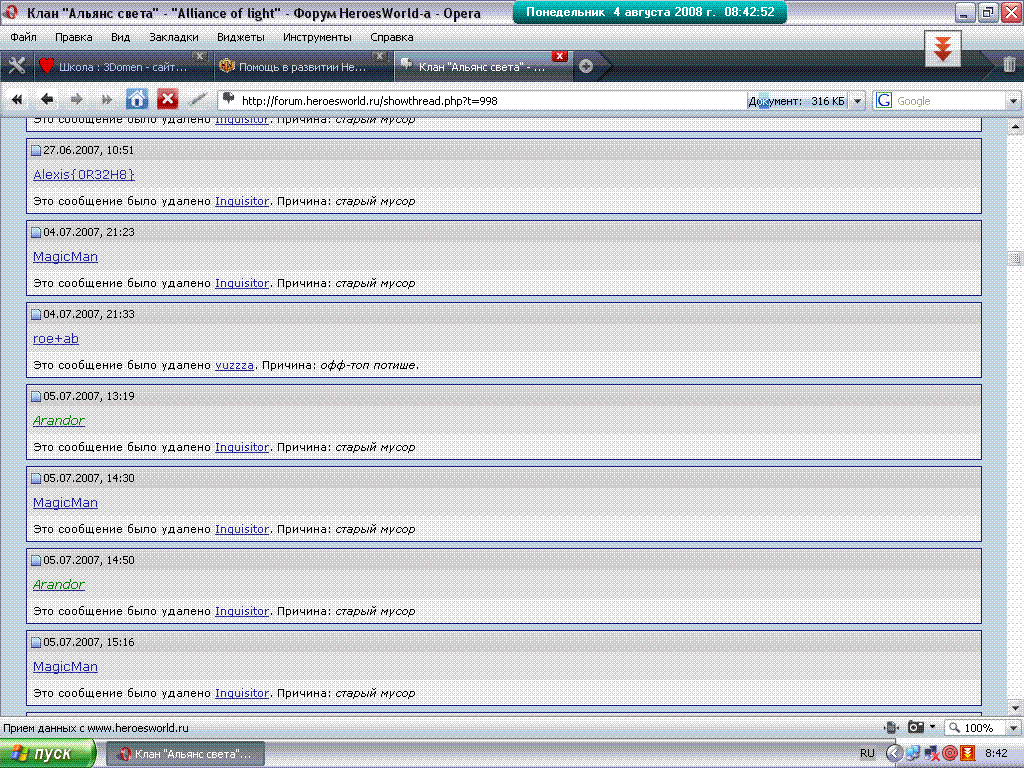
Task: Open roe+ab user profile link
Action: pyautogui.click(x=56, y=338)
